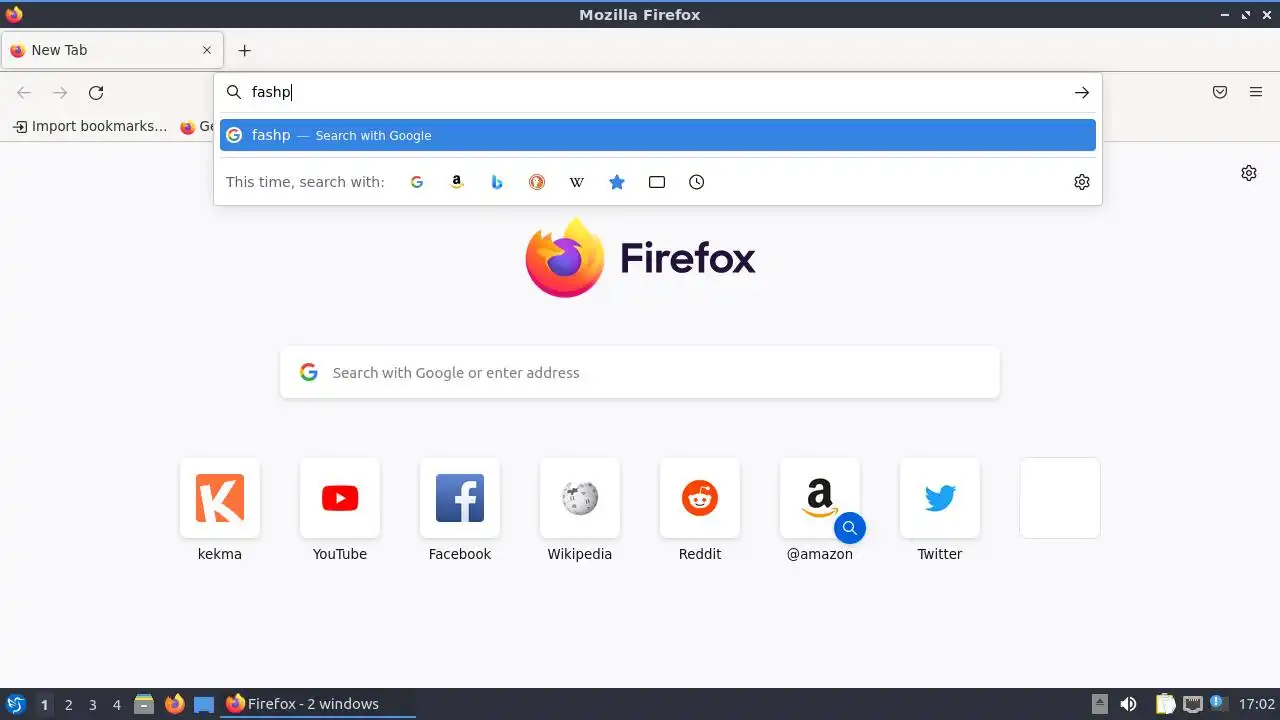This screenshot has width=1280, height=720.
Task: Focus the 'Search with Google or enter address' box
Action: pos(640,372)
